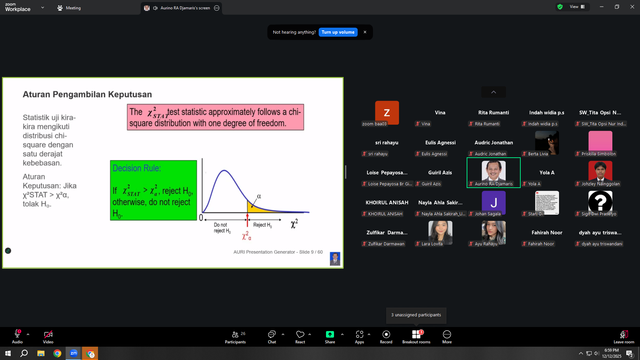Click the Indah widia p.s participant
This screenshot has height=360, width=640.
pyautogui.click(x=547, y=113)
